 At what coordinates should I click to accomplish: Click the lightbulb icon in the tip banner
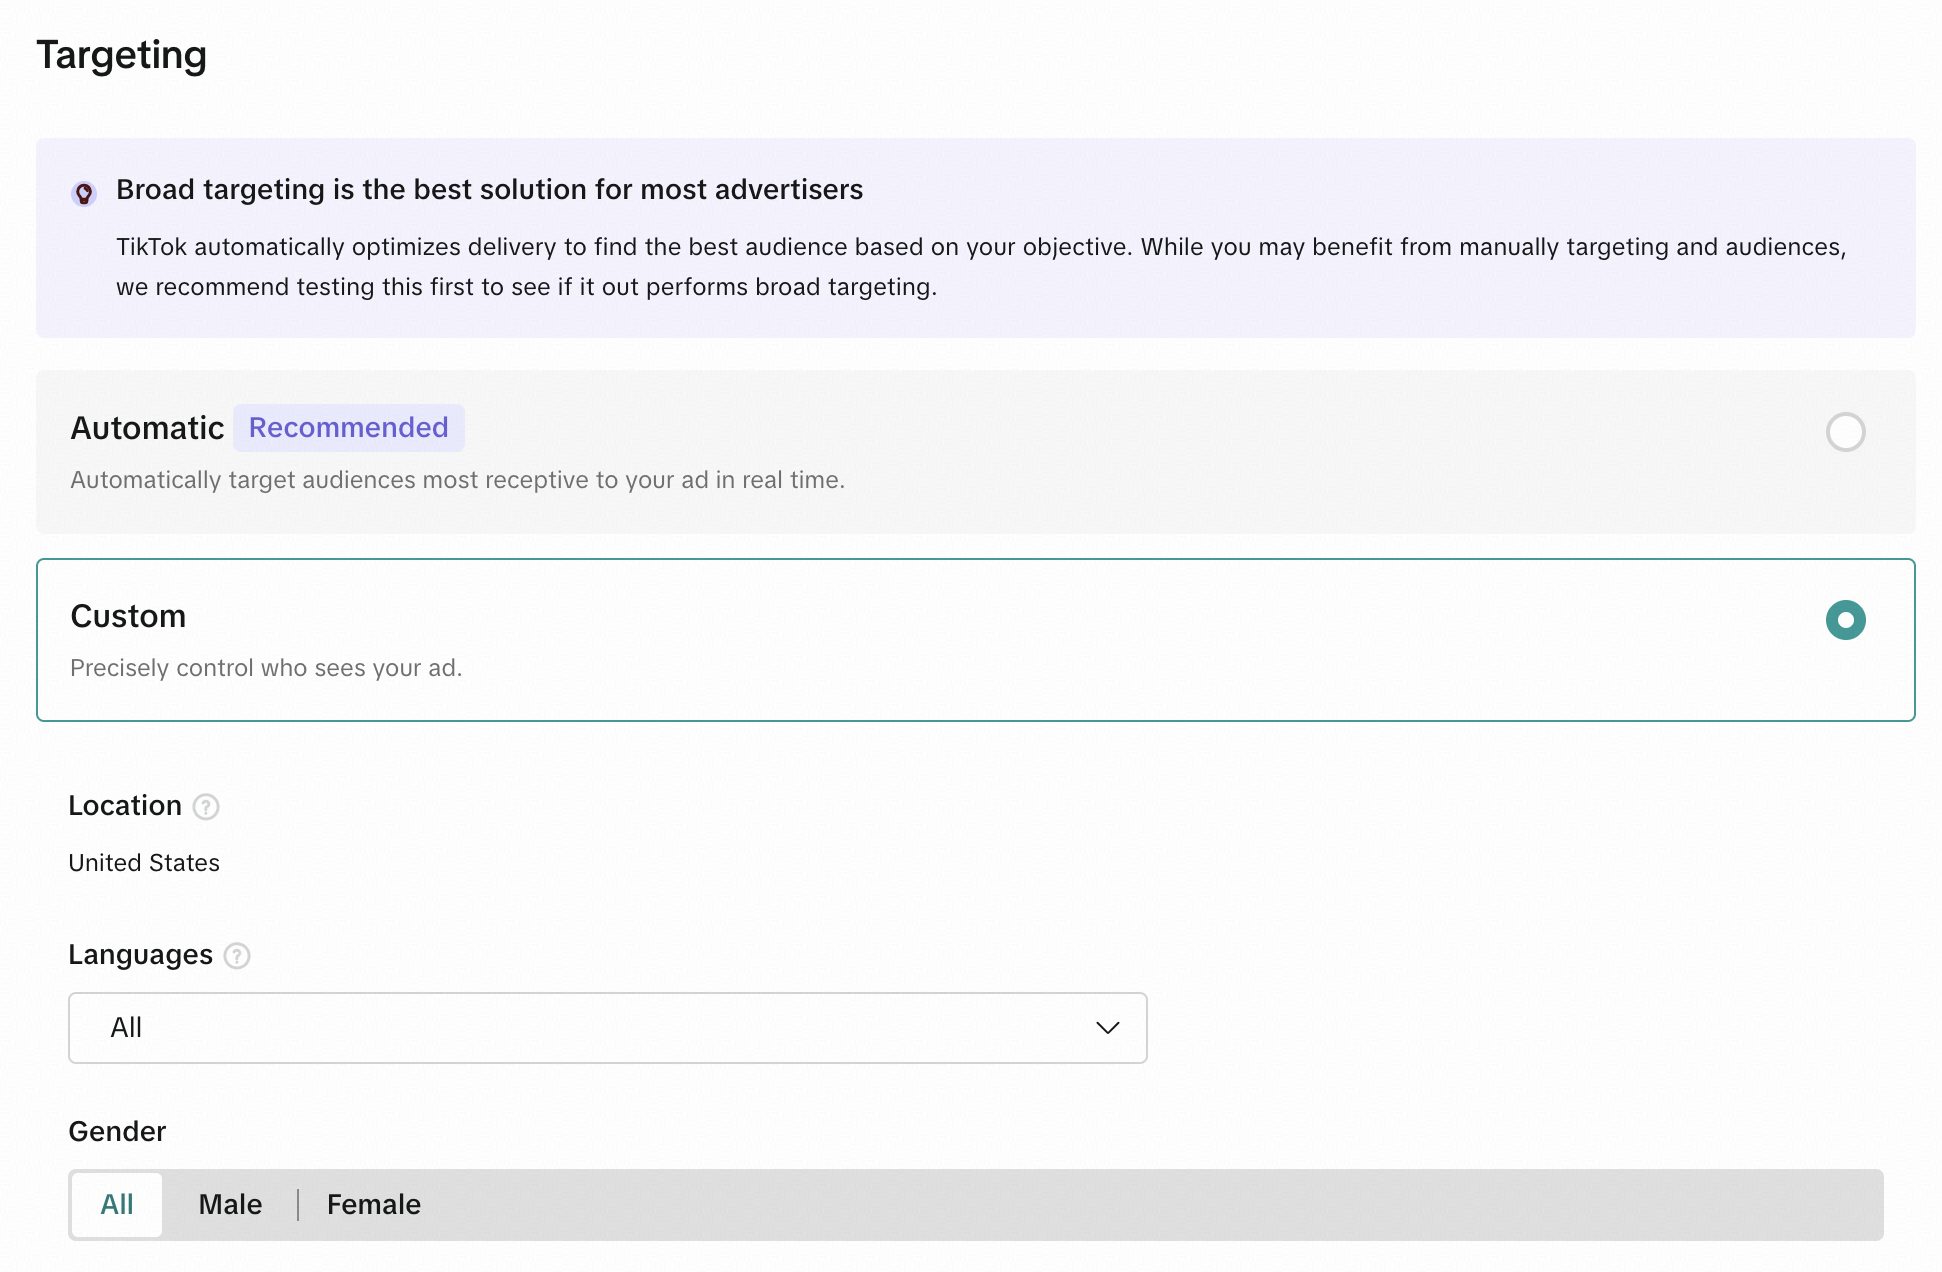pyautogui.click(x=85, y=194)
